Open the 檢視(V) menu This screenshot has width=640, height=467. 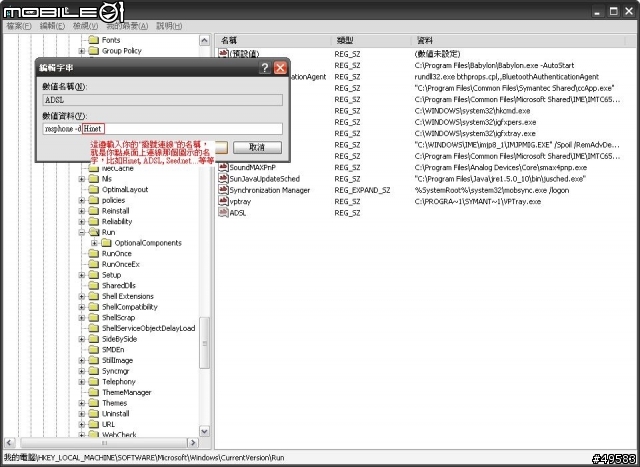click(85, 26)
